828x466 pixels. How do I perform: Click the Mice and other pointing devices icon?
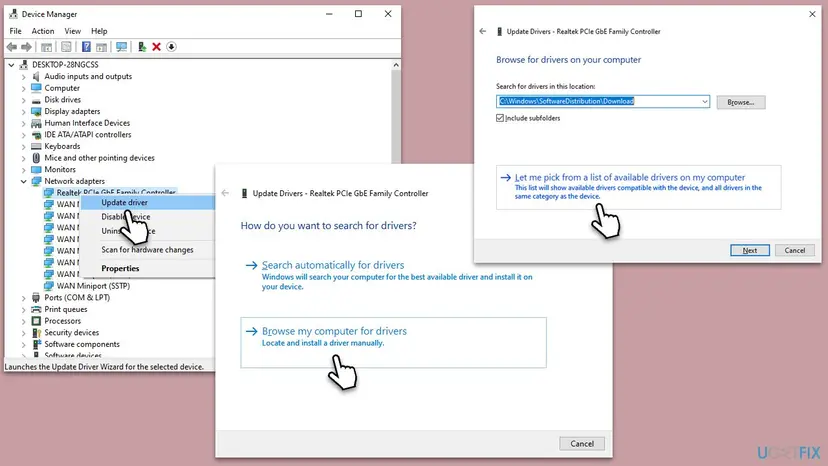pyautogui.click(x=36, y=158)
